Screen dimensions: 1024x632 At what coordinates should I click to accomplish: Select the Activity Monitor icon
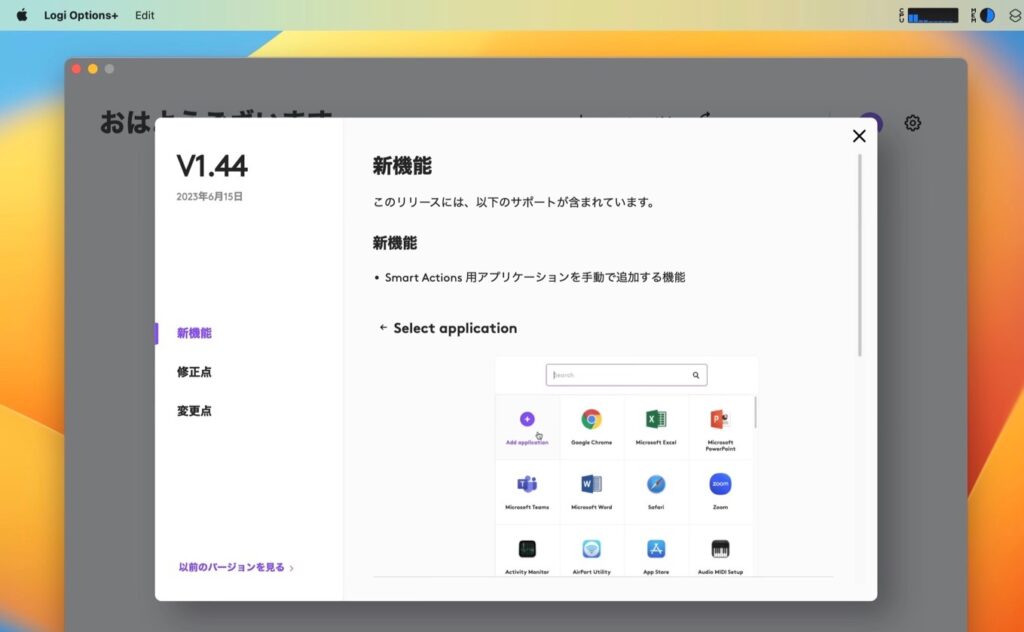[526, 548]
